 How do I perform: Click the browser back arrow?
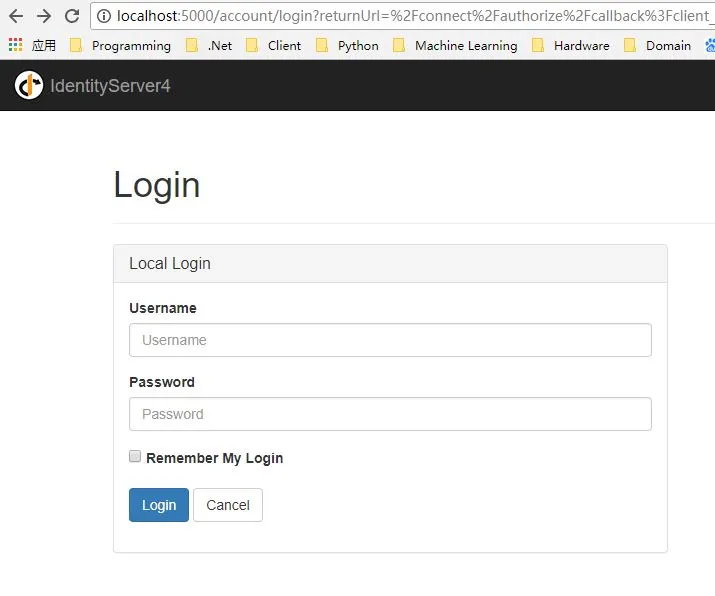[16, 16]
